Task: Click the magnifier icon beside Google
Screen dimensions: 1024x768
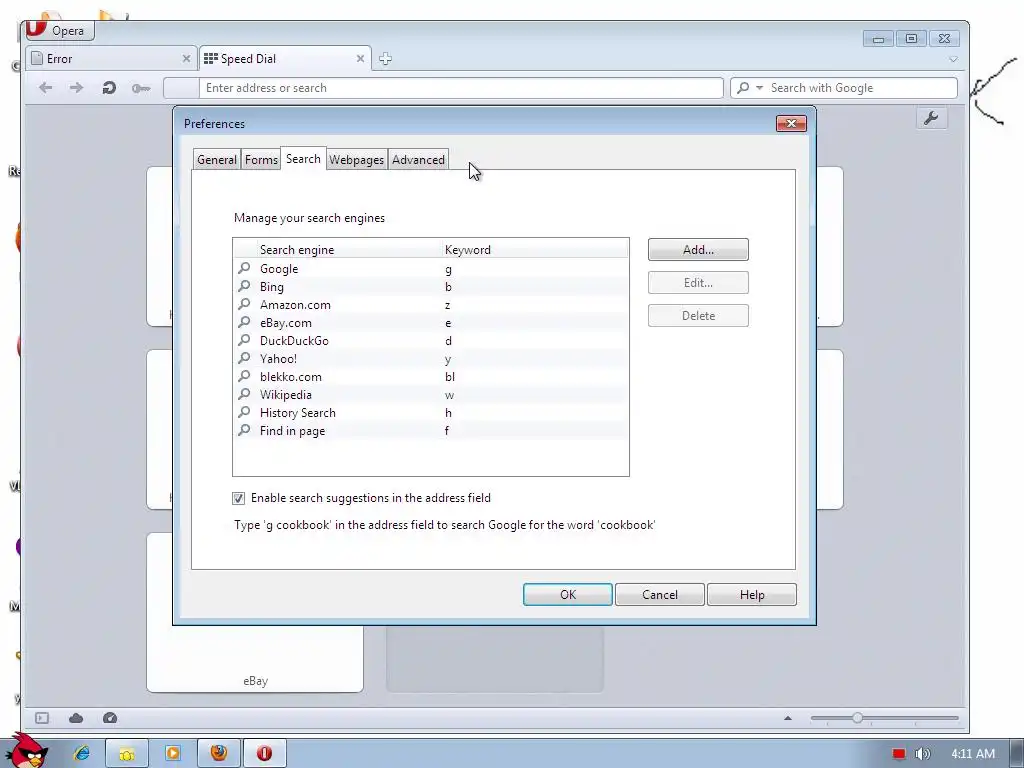Action: 244,268
